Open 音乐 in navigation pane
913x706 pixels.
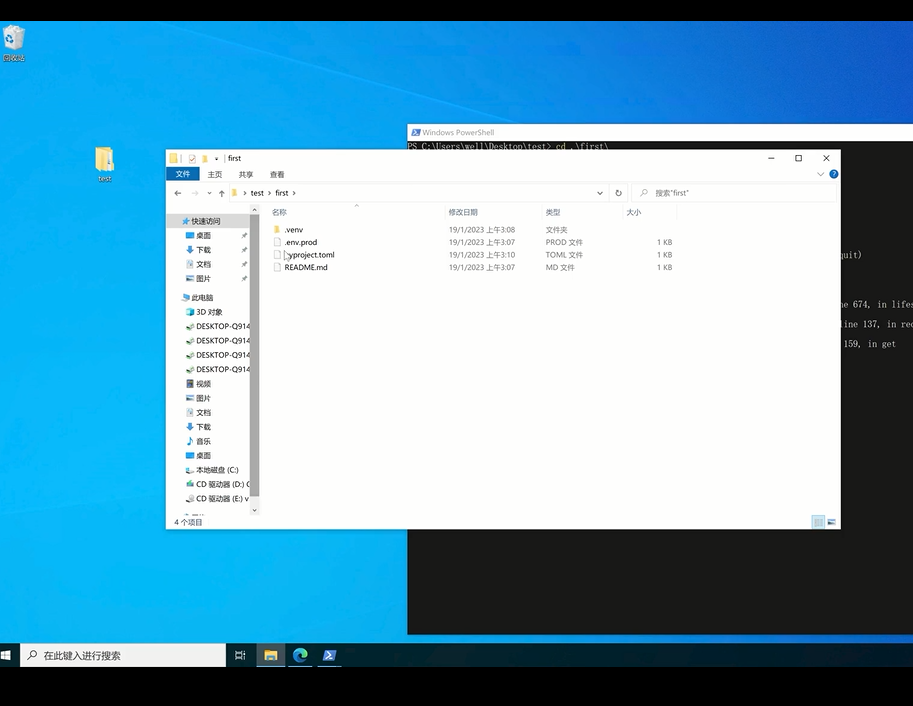198,442
